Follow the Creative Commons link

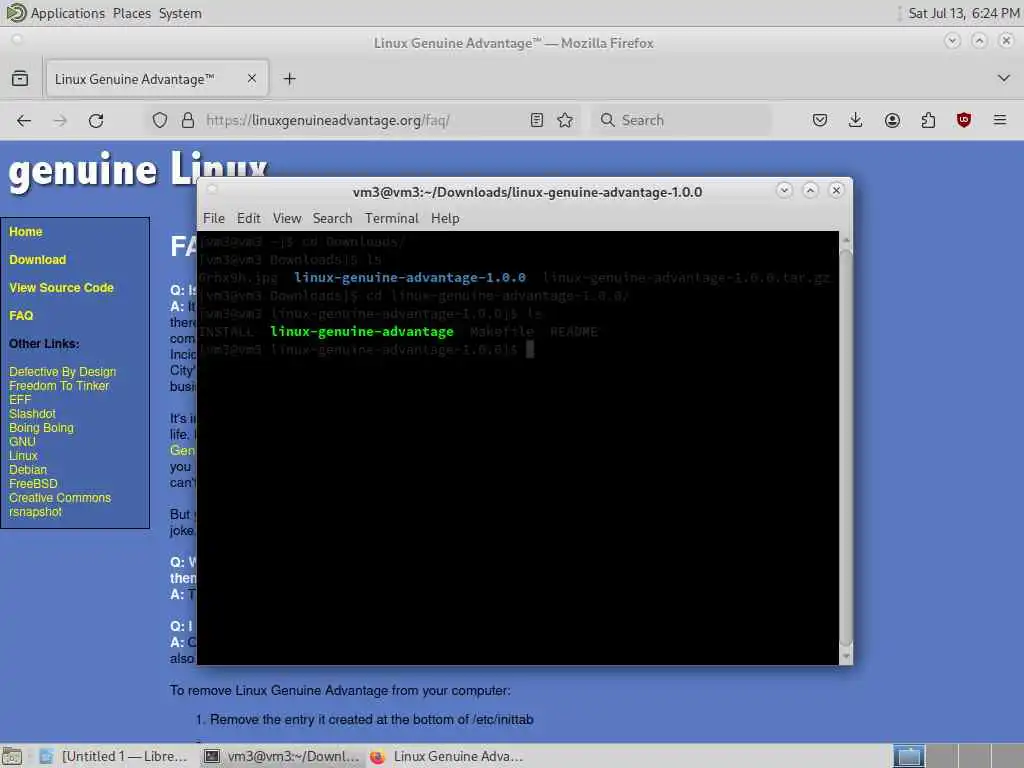60,498
